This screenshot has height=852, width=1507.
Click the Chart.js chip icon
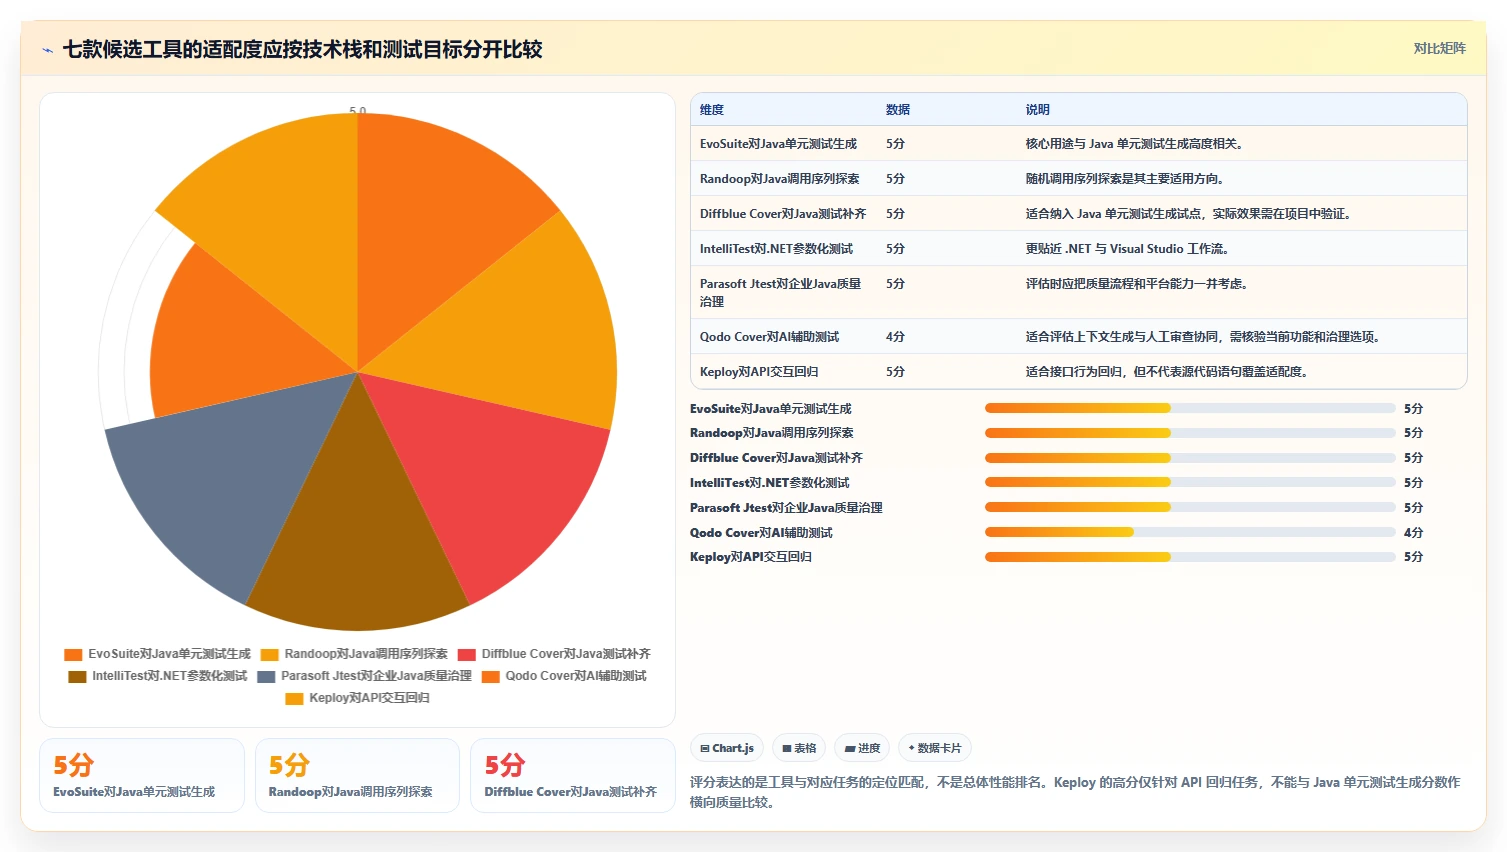[x=705, y=748]
